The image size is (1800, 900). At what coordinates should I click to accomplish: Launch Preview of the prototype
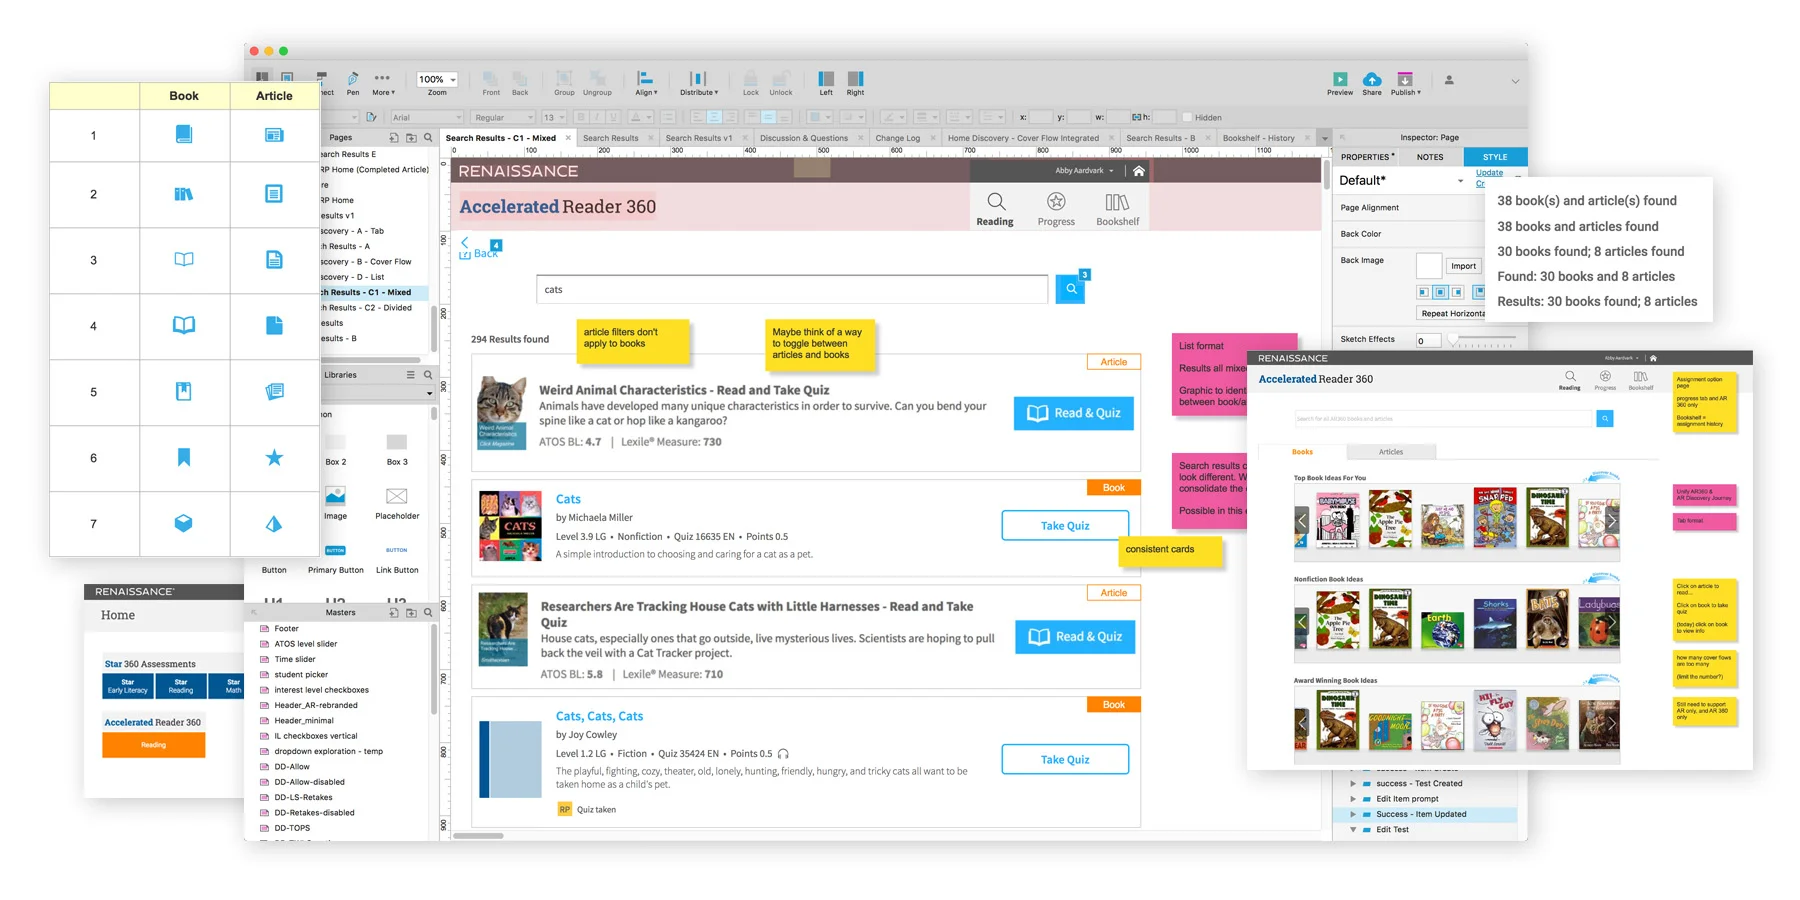pos(1340,84)
